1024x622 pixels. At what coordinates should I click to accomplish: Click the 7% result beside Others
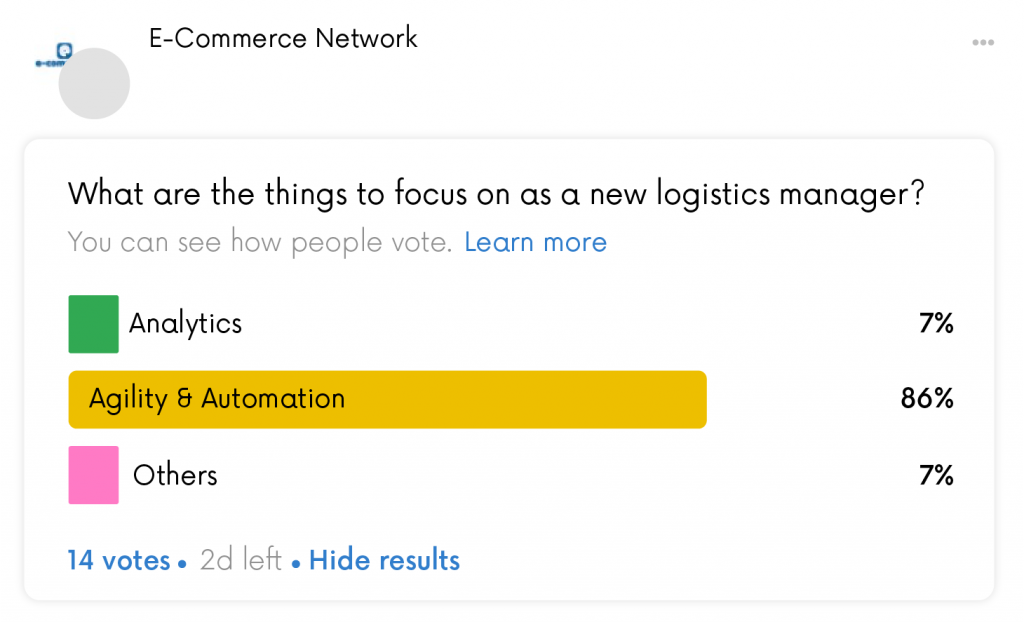[x=936, y=476]
